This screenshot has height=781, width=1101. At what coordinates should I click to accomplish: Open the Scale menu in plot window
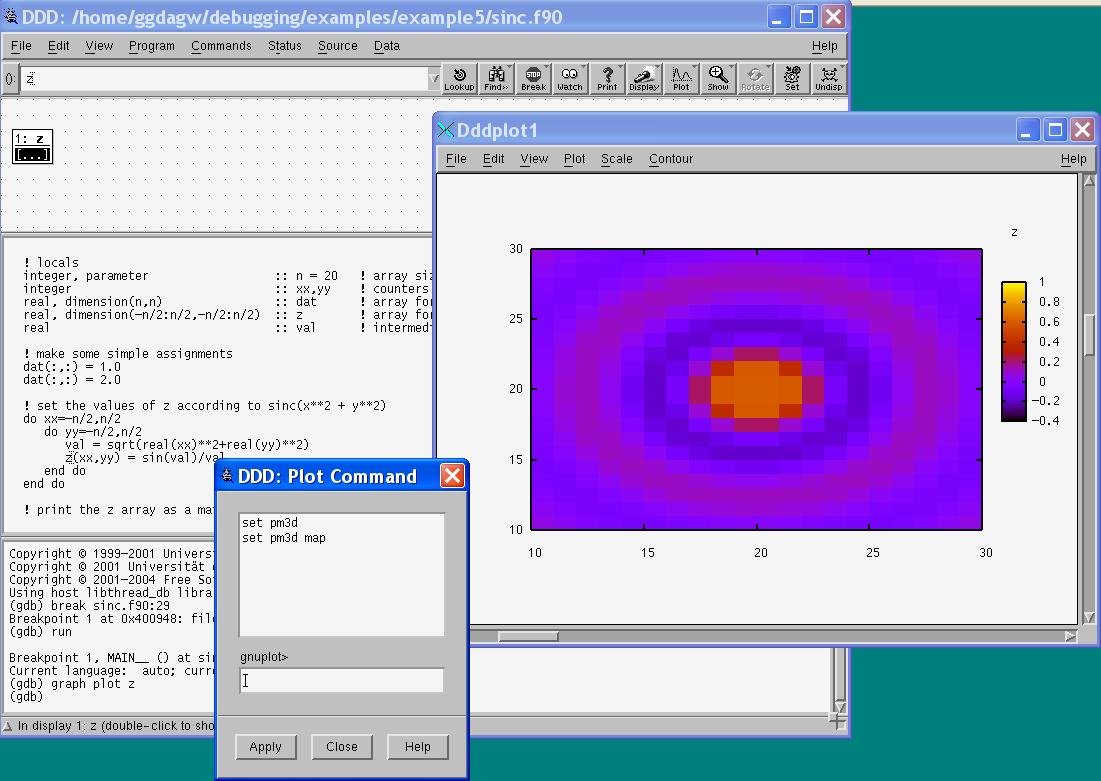click(616, 159)
